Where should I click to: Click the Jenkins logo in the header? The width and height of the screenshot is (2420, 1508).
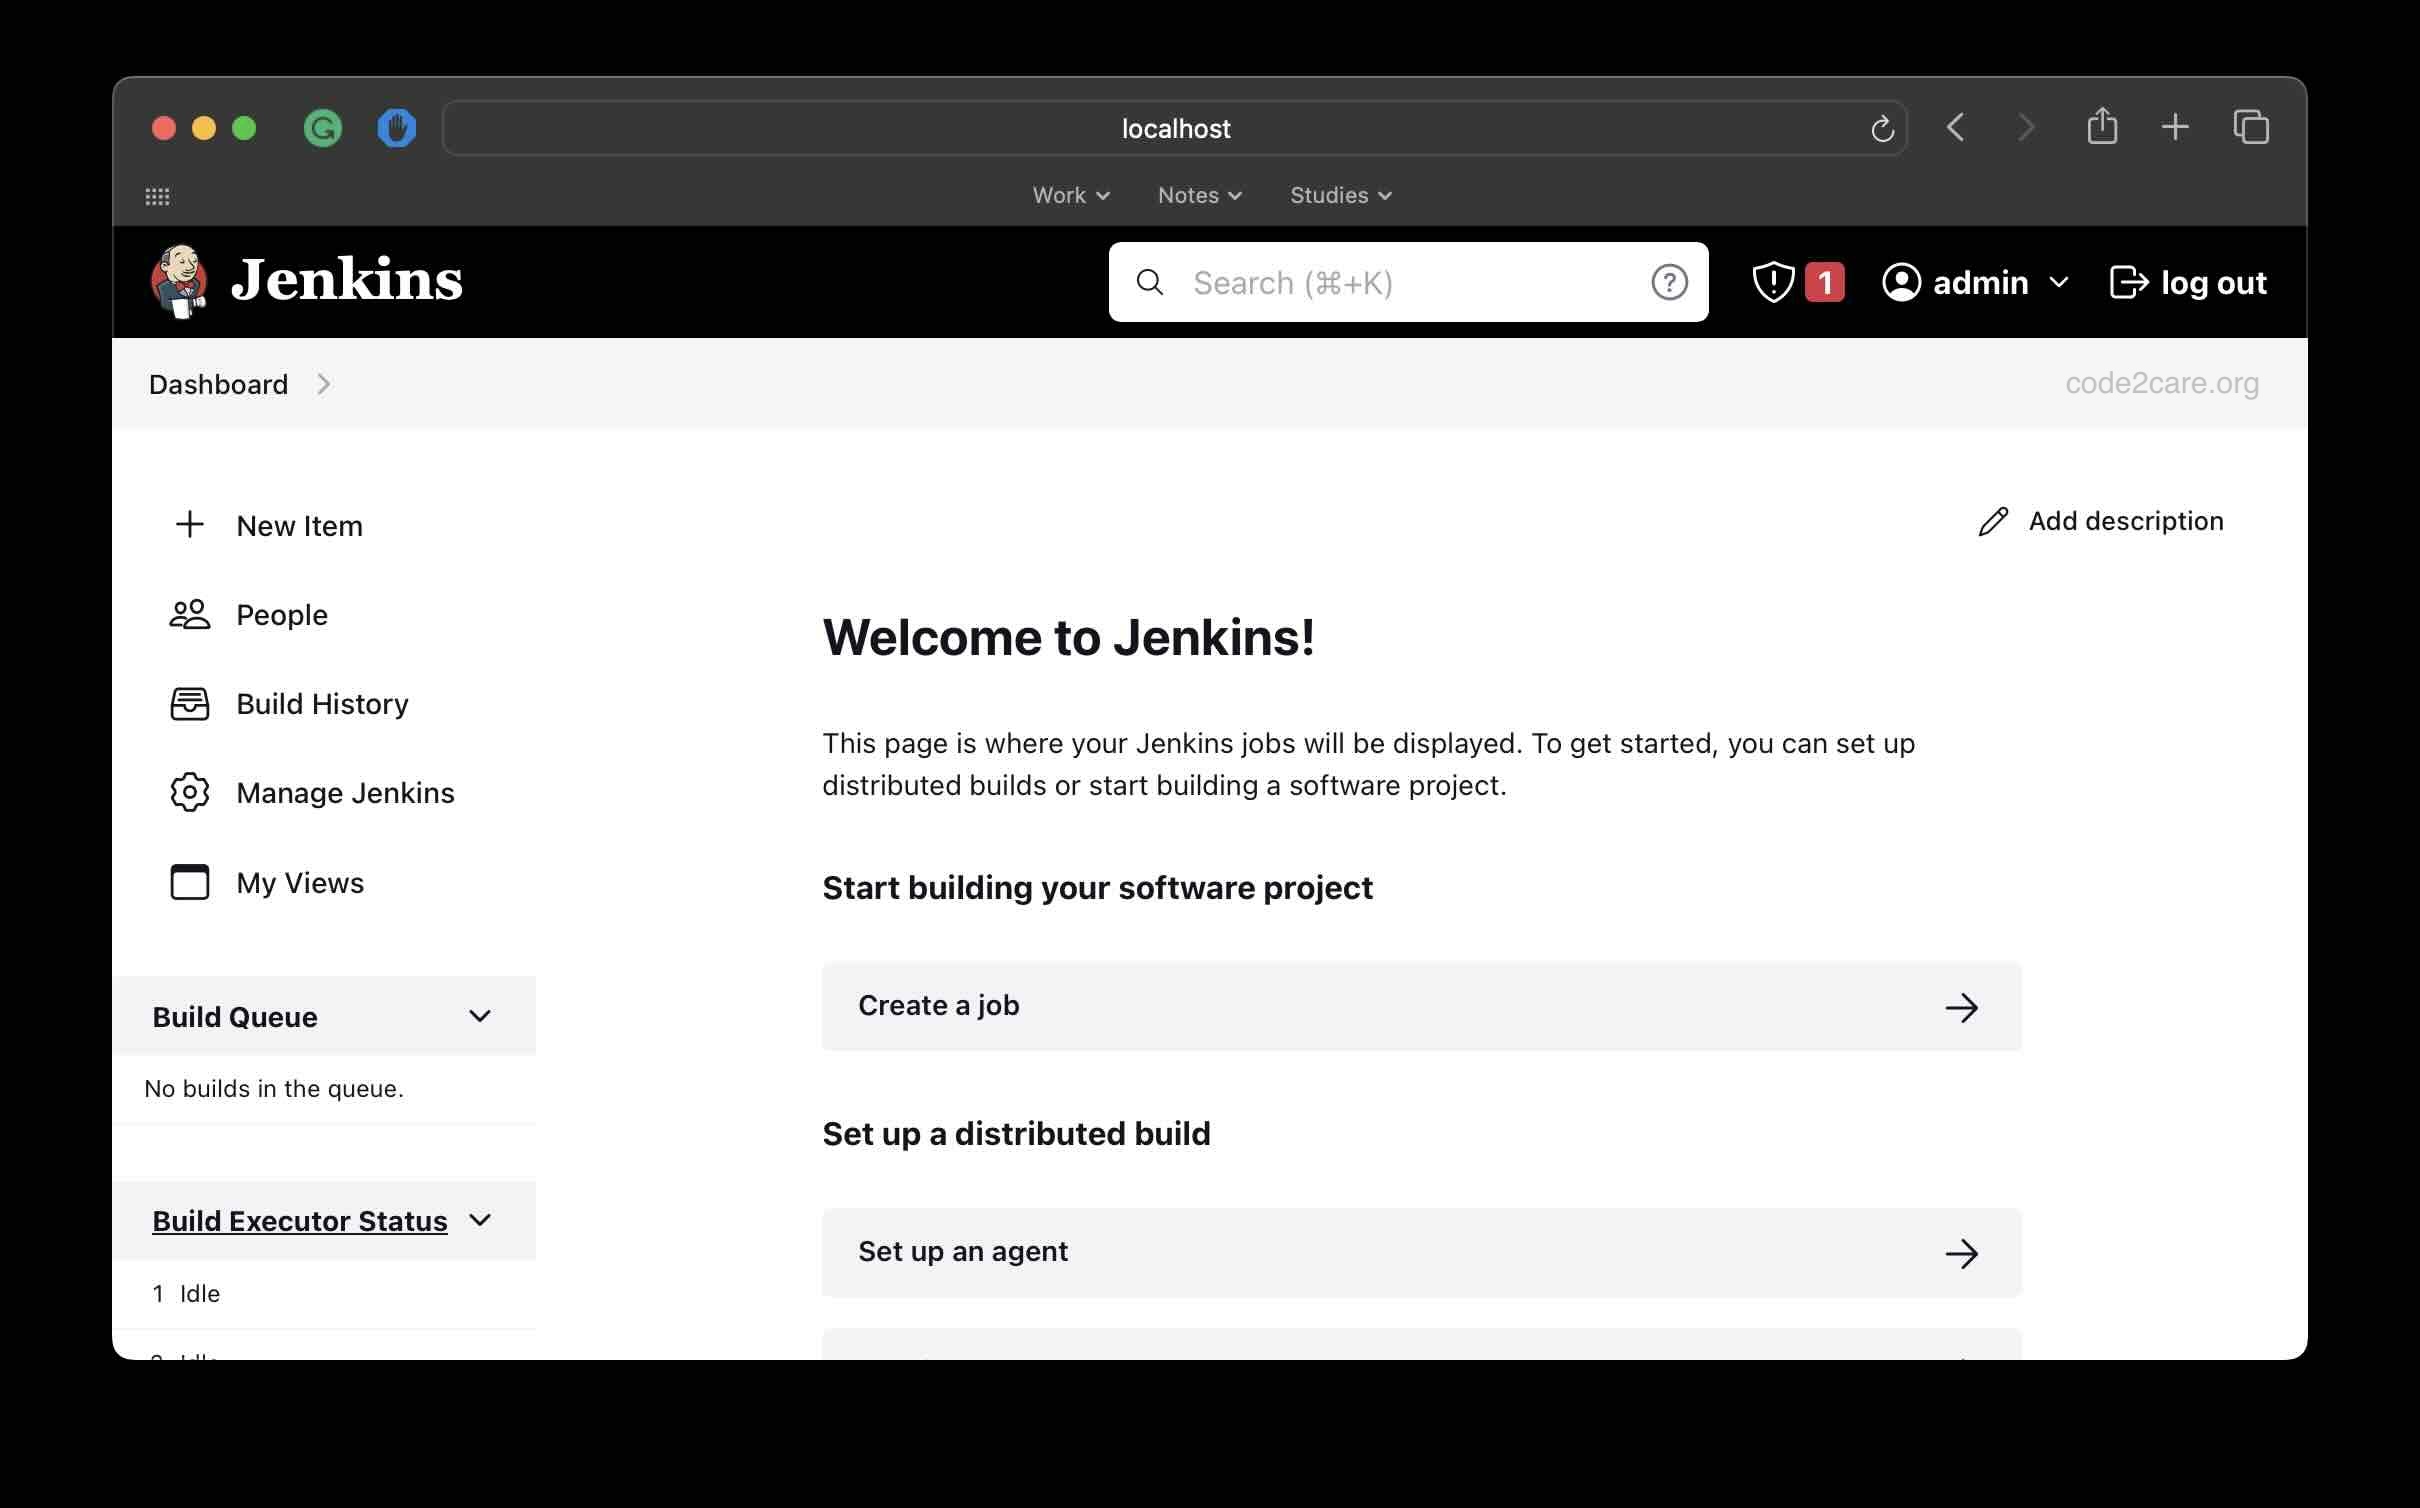[178, 281]
